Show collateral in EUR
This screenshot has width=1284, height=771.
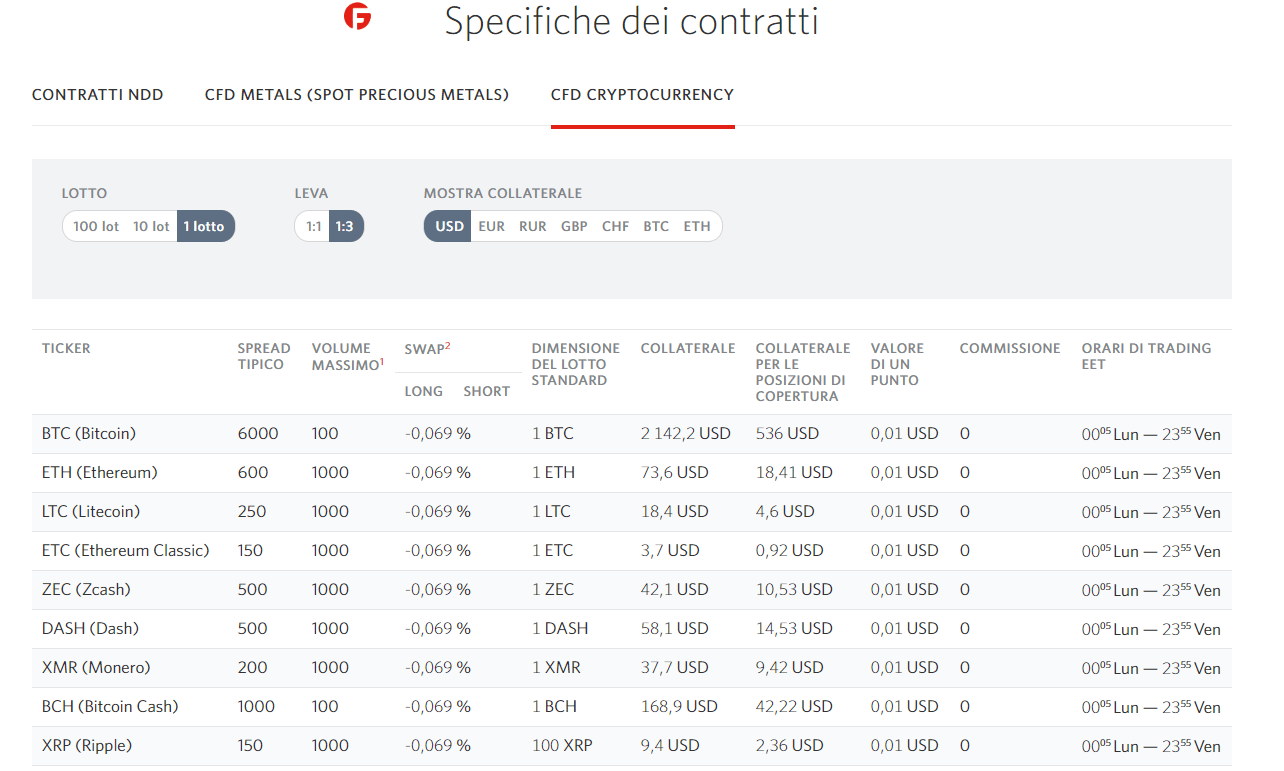492,226
